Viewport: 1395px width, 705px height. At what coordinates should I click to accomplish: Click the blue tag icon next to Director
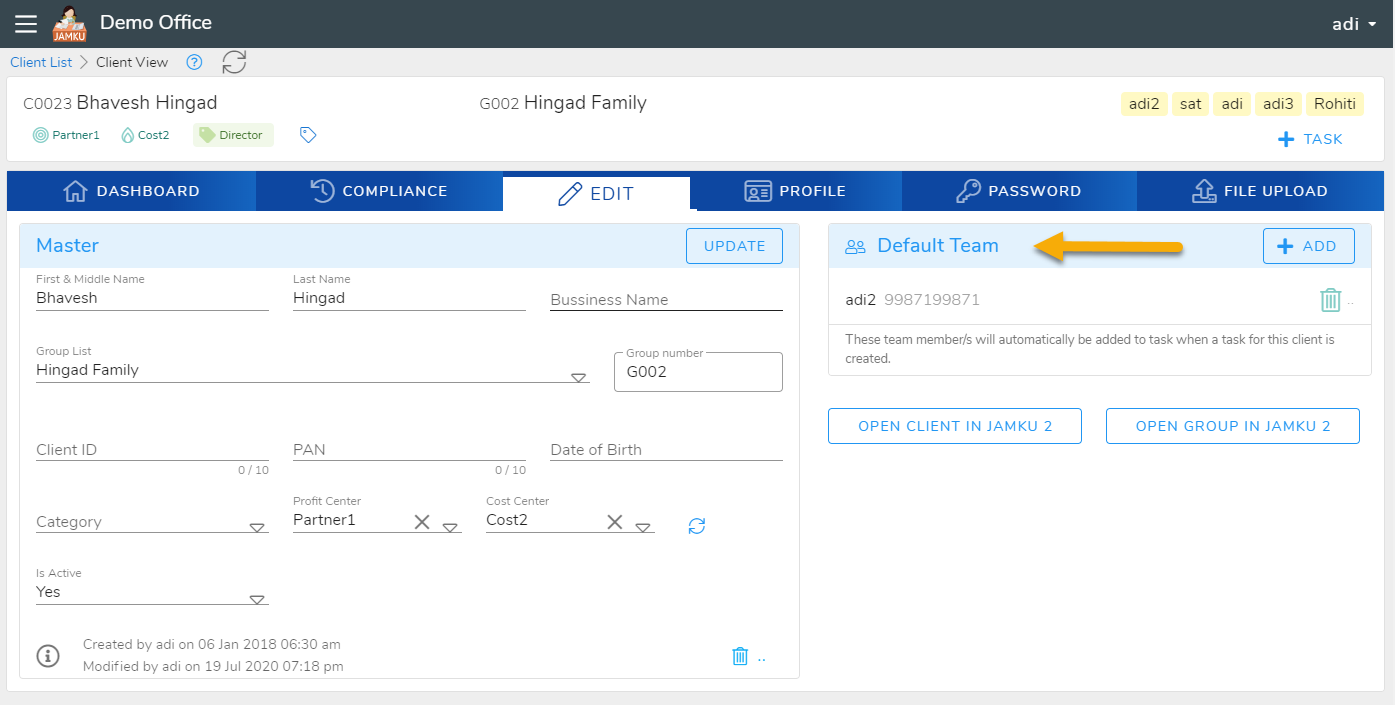308,135
